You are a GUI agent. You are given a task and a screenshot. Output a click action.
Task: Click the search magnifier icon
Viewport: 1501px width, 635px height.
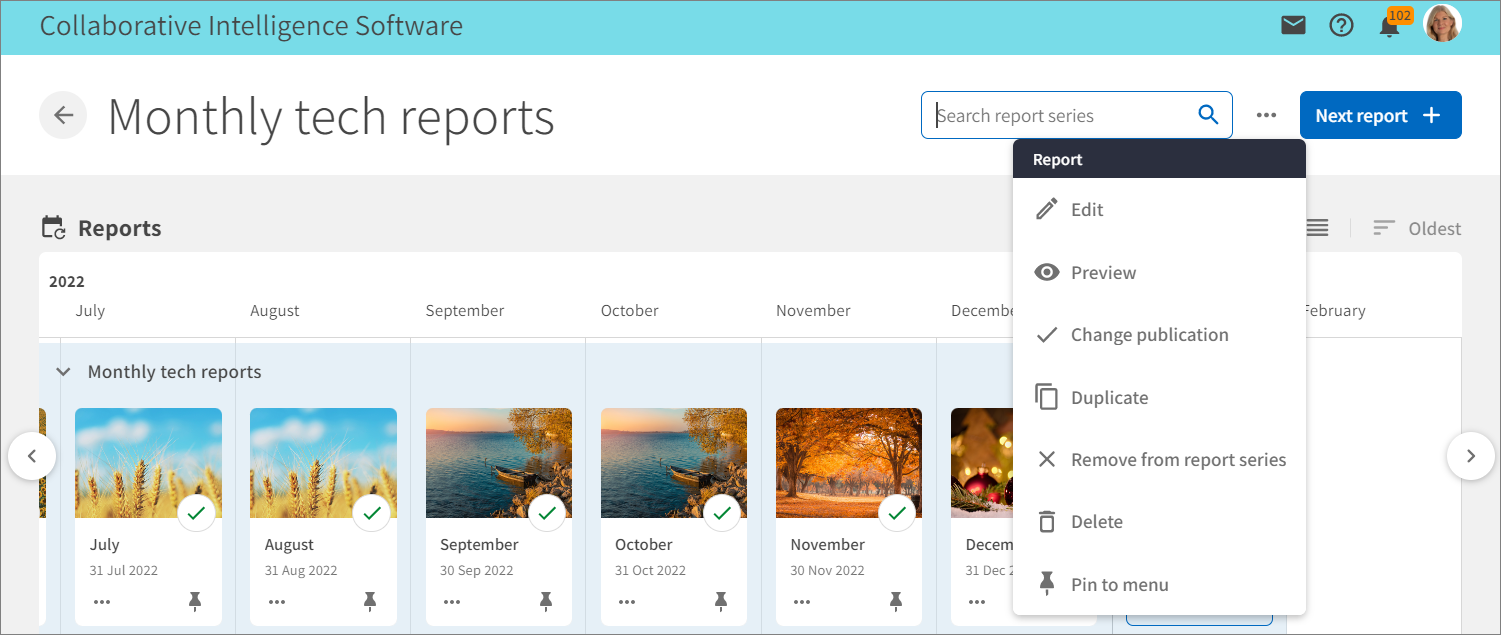(1208, 115)
